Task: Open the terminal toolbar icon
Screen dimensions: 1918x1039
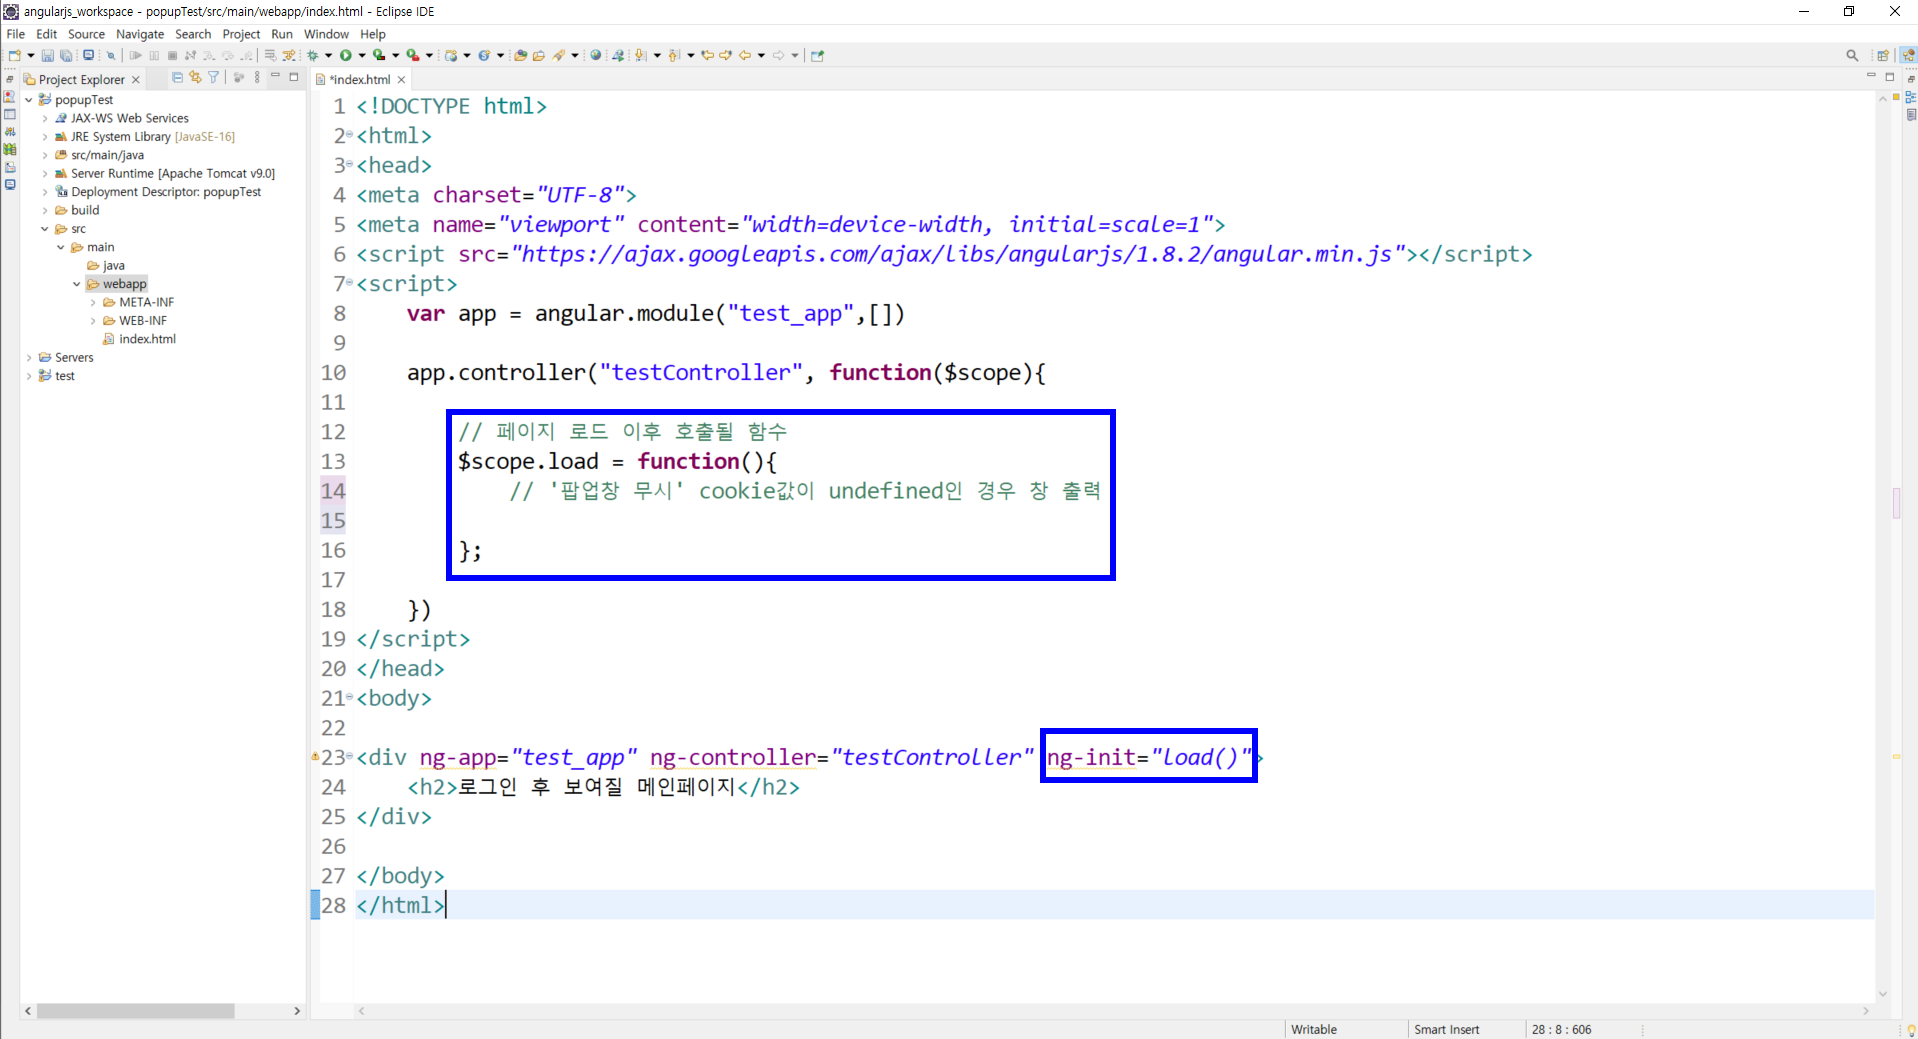Action: coord(88,55)
